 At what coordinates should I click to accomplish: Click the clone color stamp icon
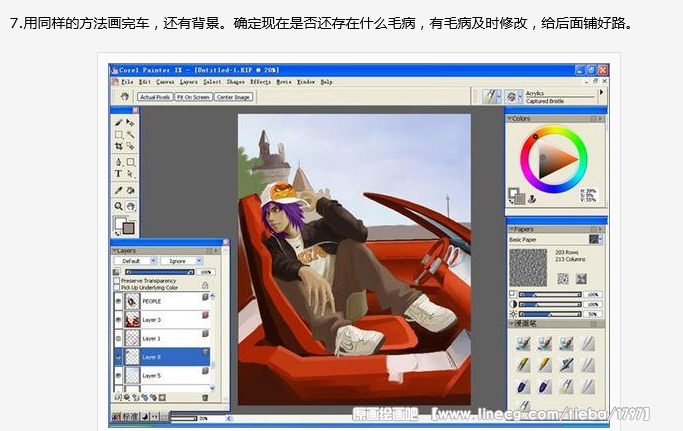pyautogui.click(x=532, y=199)
